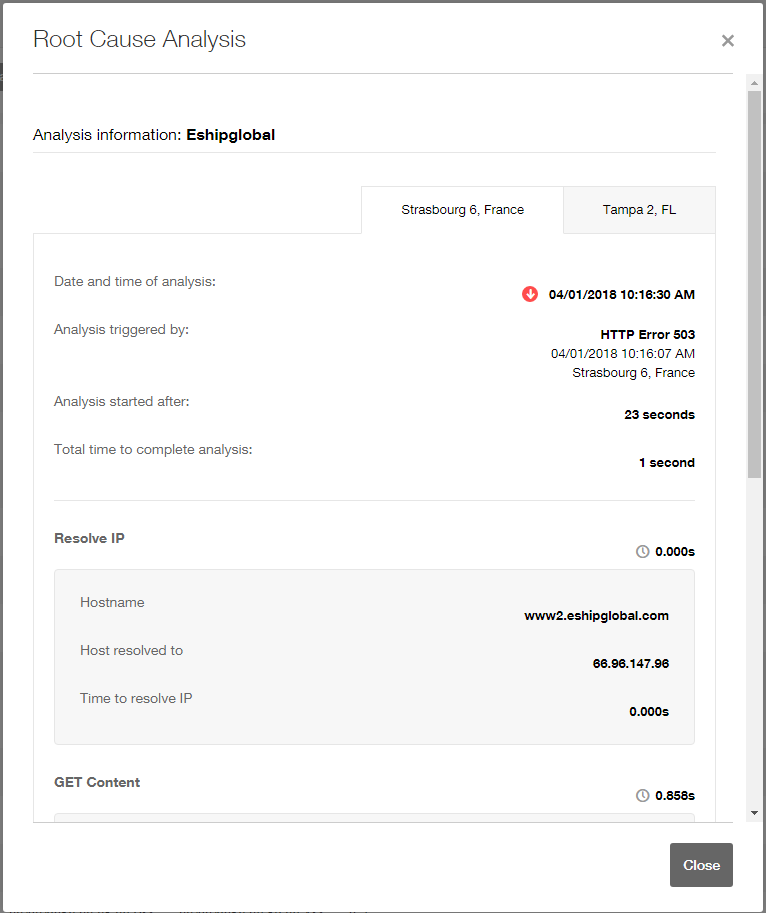Click the GET Content section heading
Viewport: 766px width, 913px height.
click(97, 782)
